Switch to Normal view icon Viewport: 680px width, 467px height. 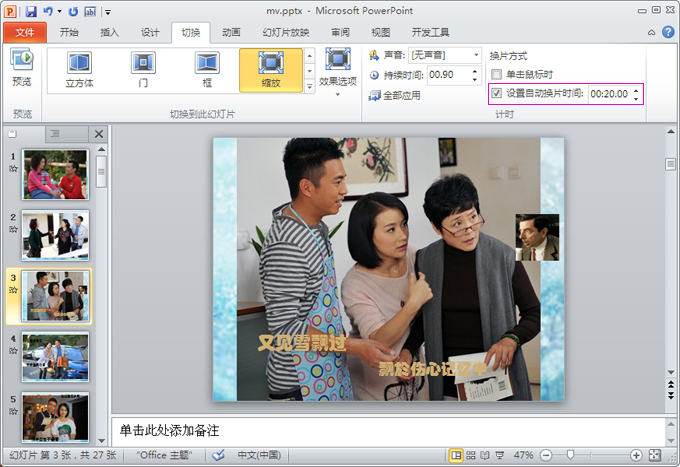click(456, 455)
